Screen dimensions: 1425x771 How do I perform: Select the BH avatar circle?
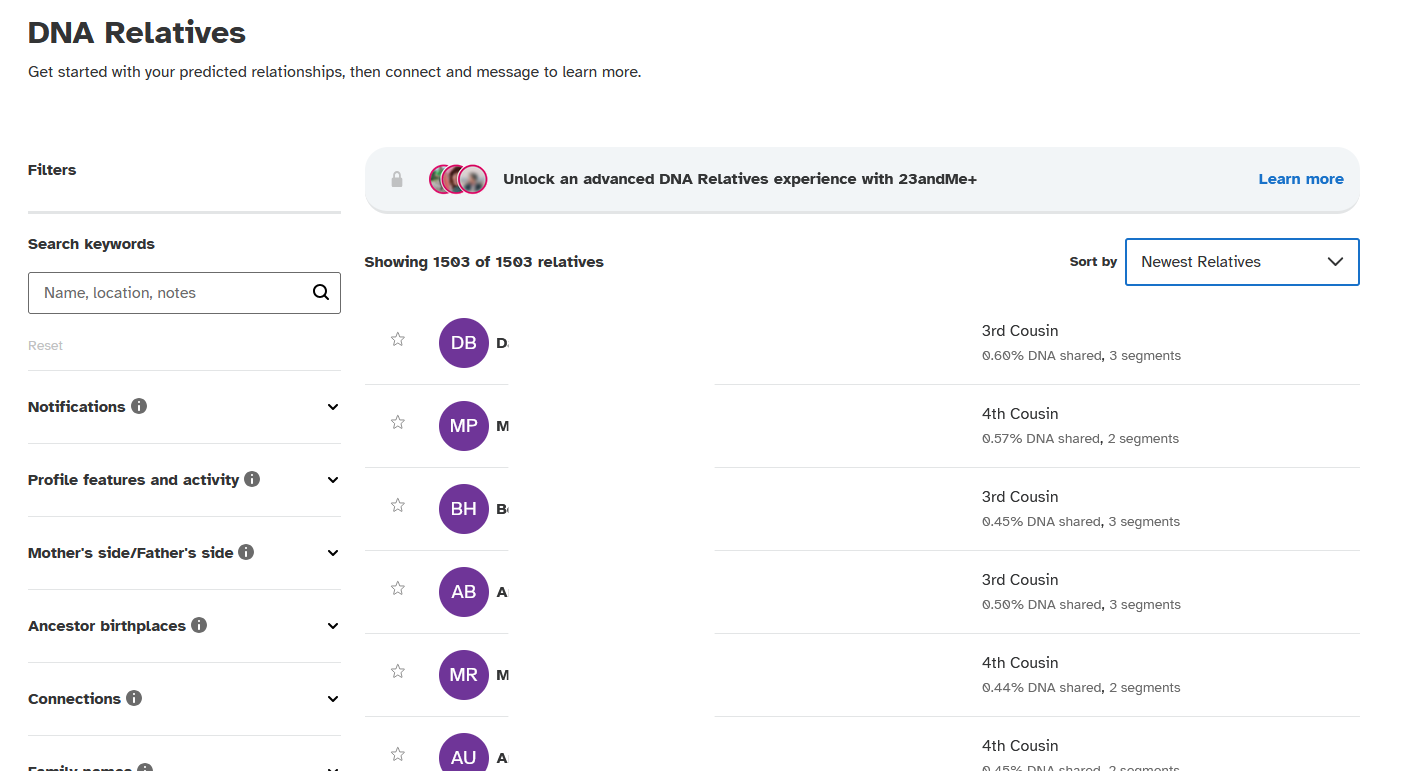[464, 509]
